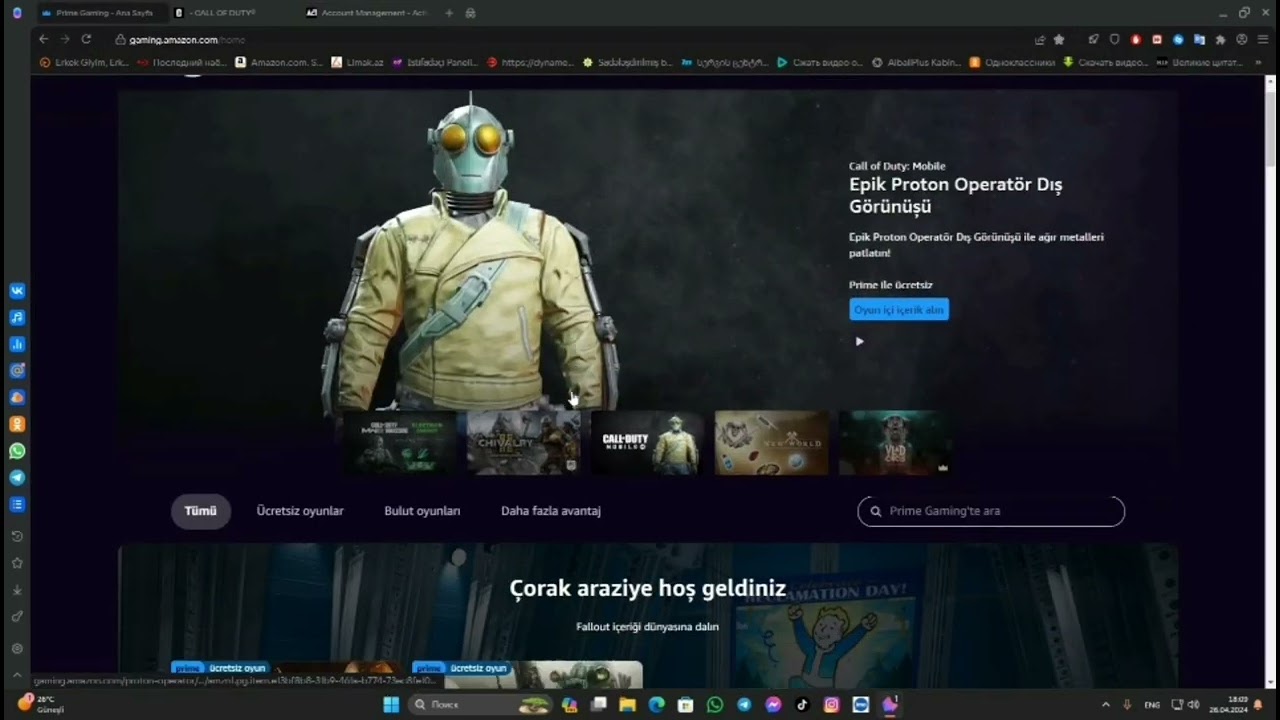The image size is (1280, 720).
Task: Open the VK icon in the browser sidebar
Action: [x=17, y=291]
